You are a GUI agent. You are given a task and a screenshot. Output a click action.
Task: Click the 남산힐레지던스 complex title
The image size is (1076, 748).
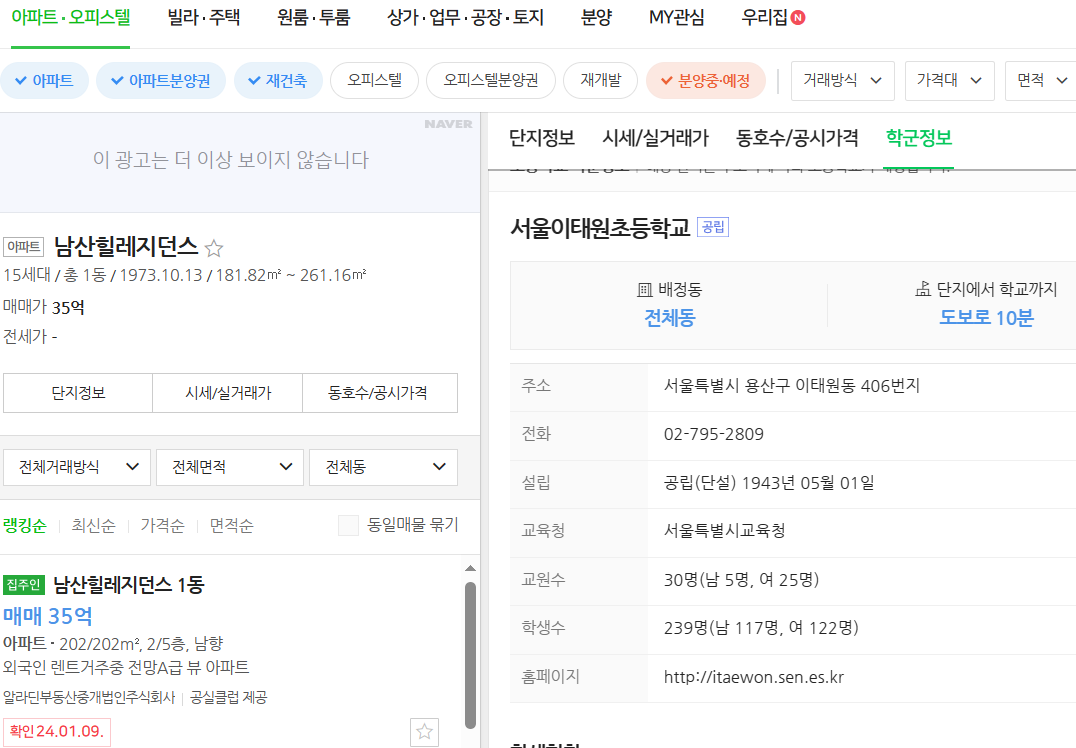coord(126,246)
